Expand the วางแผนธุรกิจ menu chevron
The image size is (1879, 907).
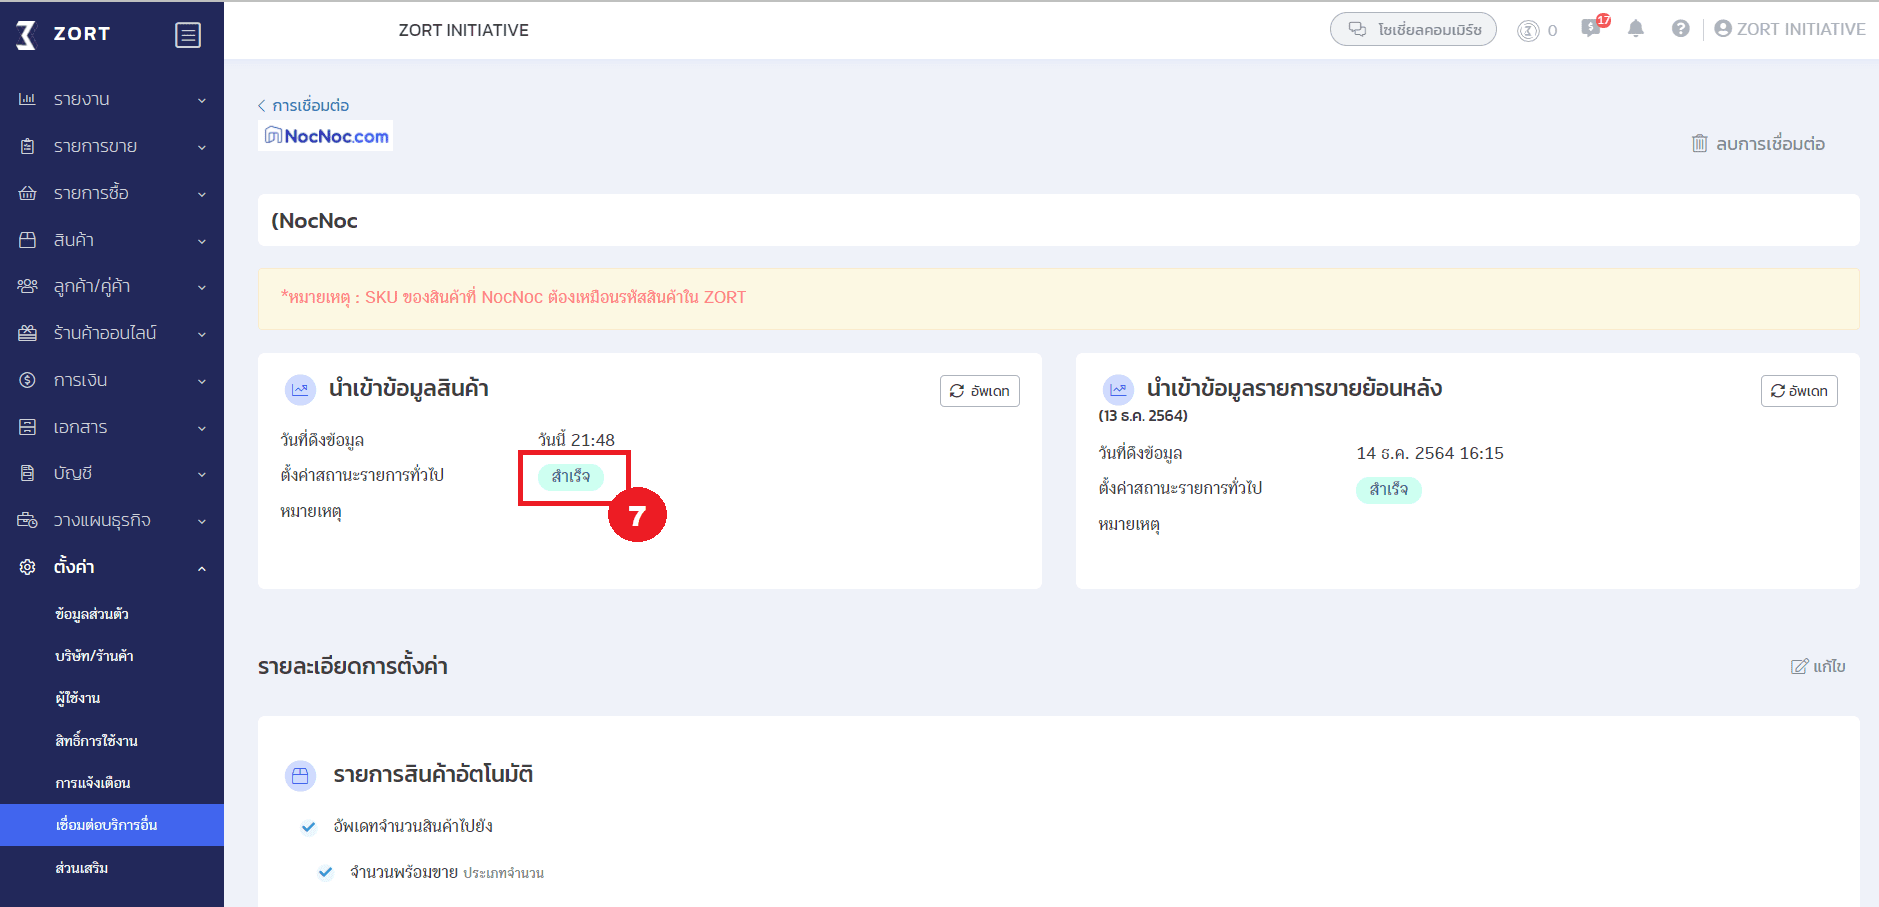pos(202,521)
